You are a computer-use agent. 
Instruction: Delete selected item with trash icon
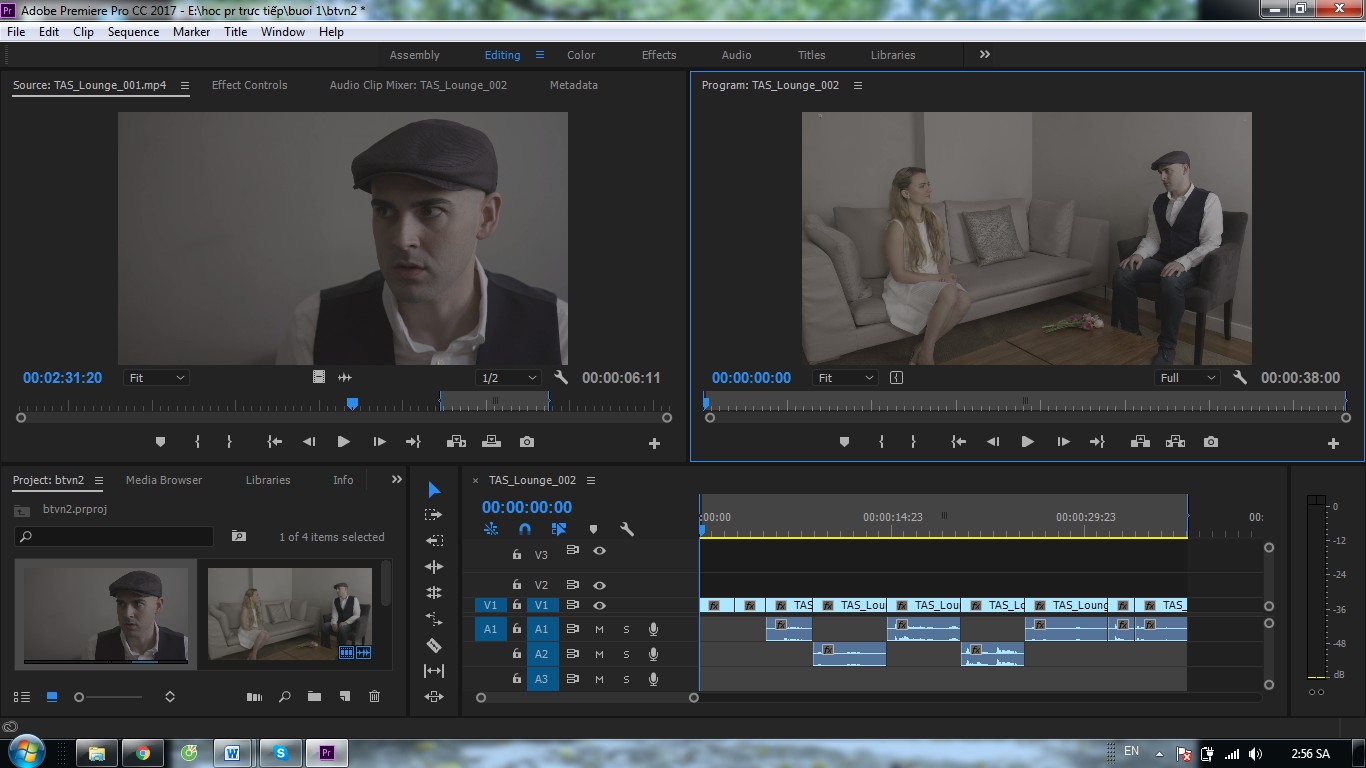click(x=374, y=697)
